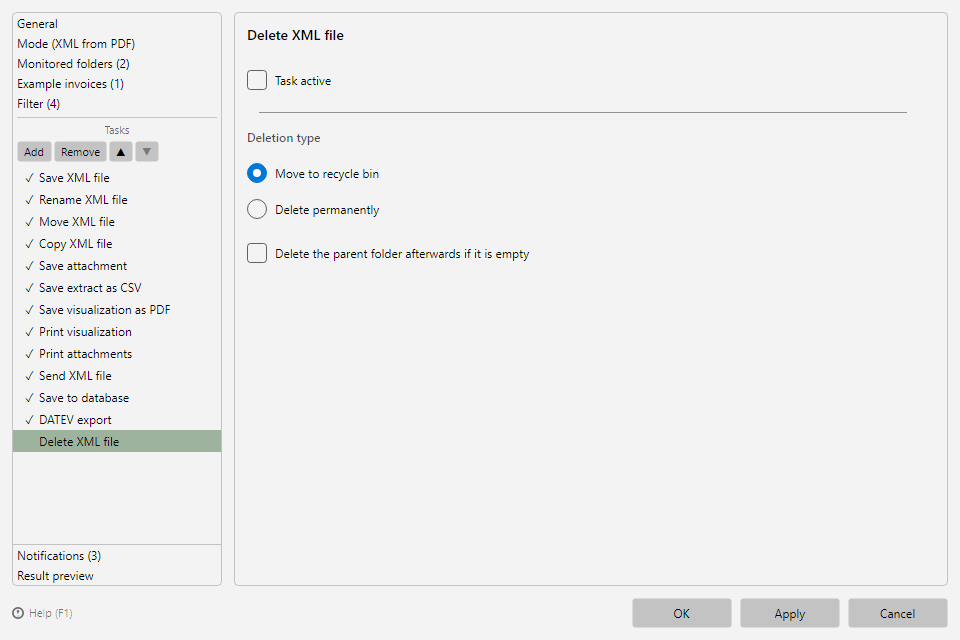The image size is (960, 640).
Task: Toggle checkmark of Save attachment task
Action: [29, 266]
